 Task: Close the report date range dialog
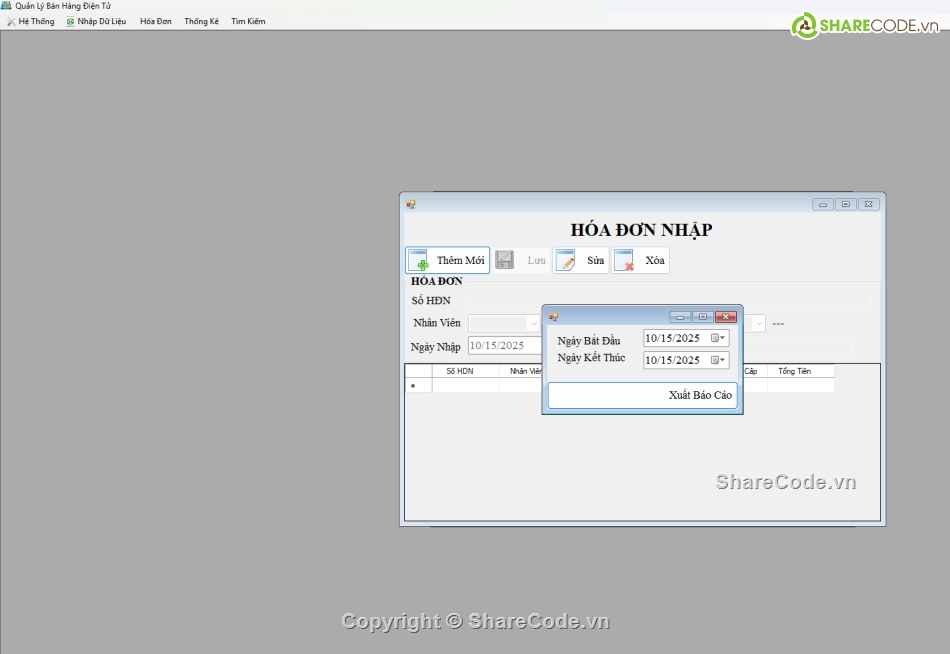(726, 317)
